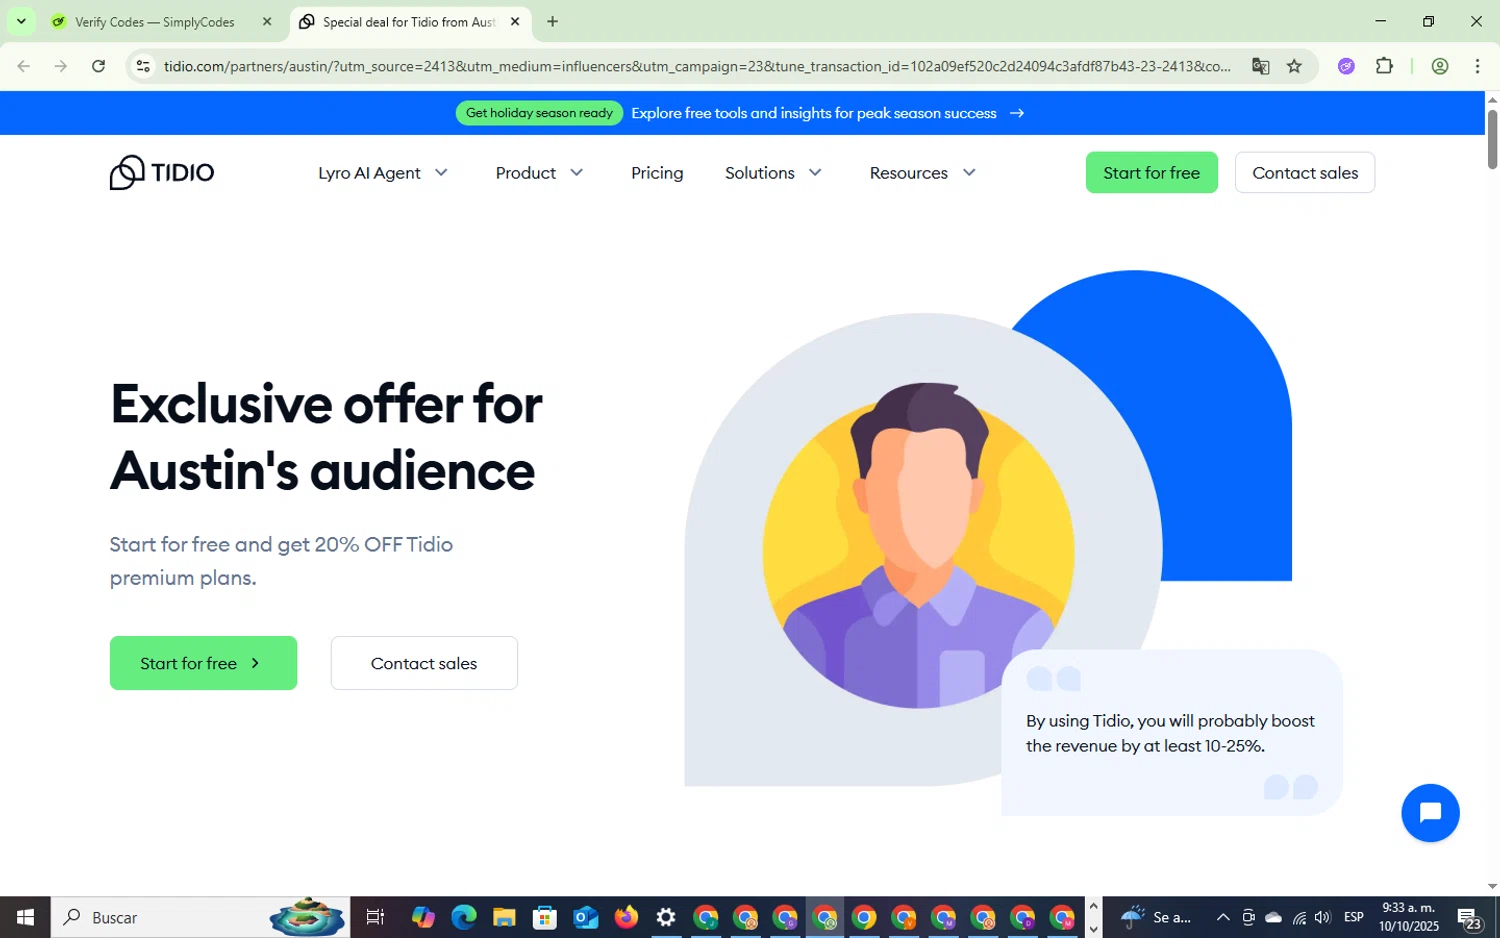1500x938 pixels.
Task: Open the Tidio chat widget bubble
Action: pos(1430,813)
